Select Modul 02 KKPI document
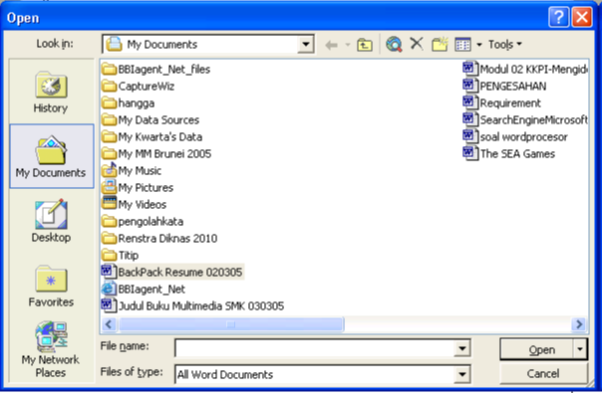This screenshot has height=393, width=602. (x=525, y=69)
